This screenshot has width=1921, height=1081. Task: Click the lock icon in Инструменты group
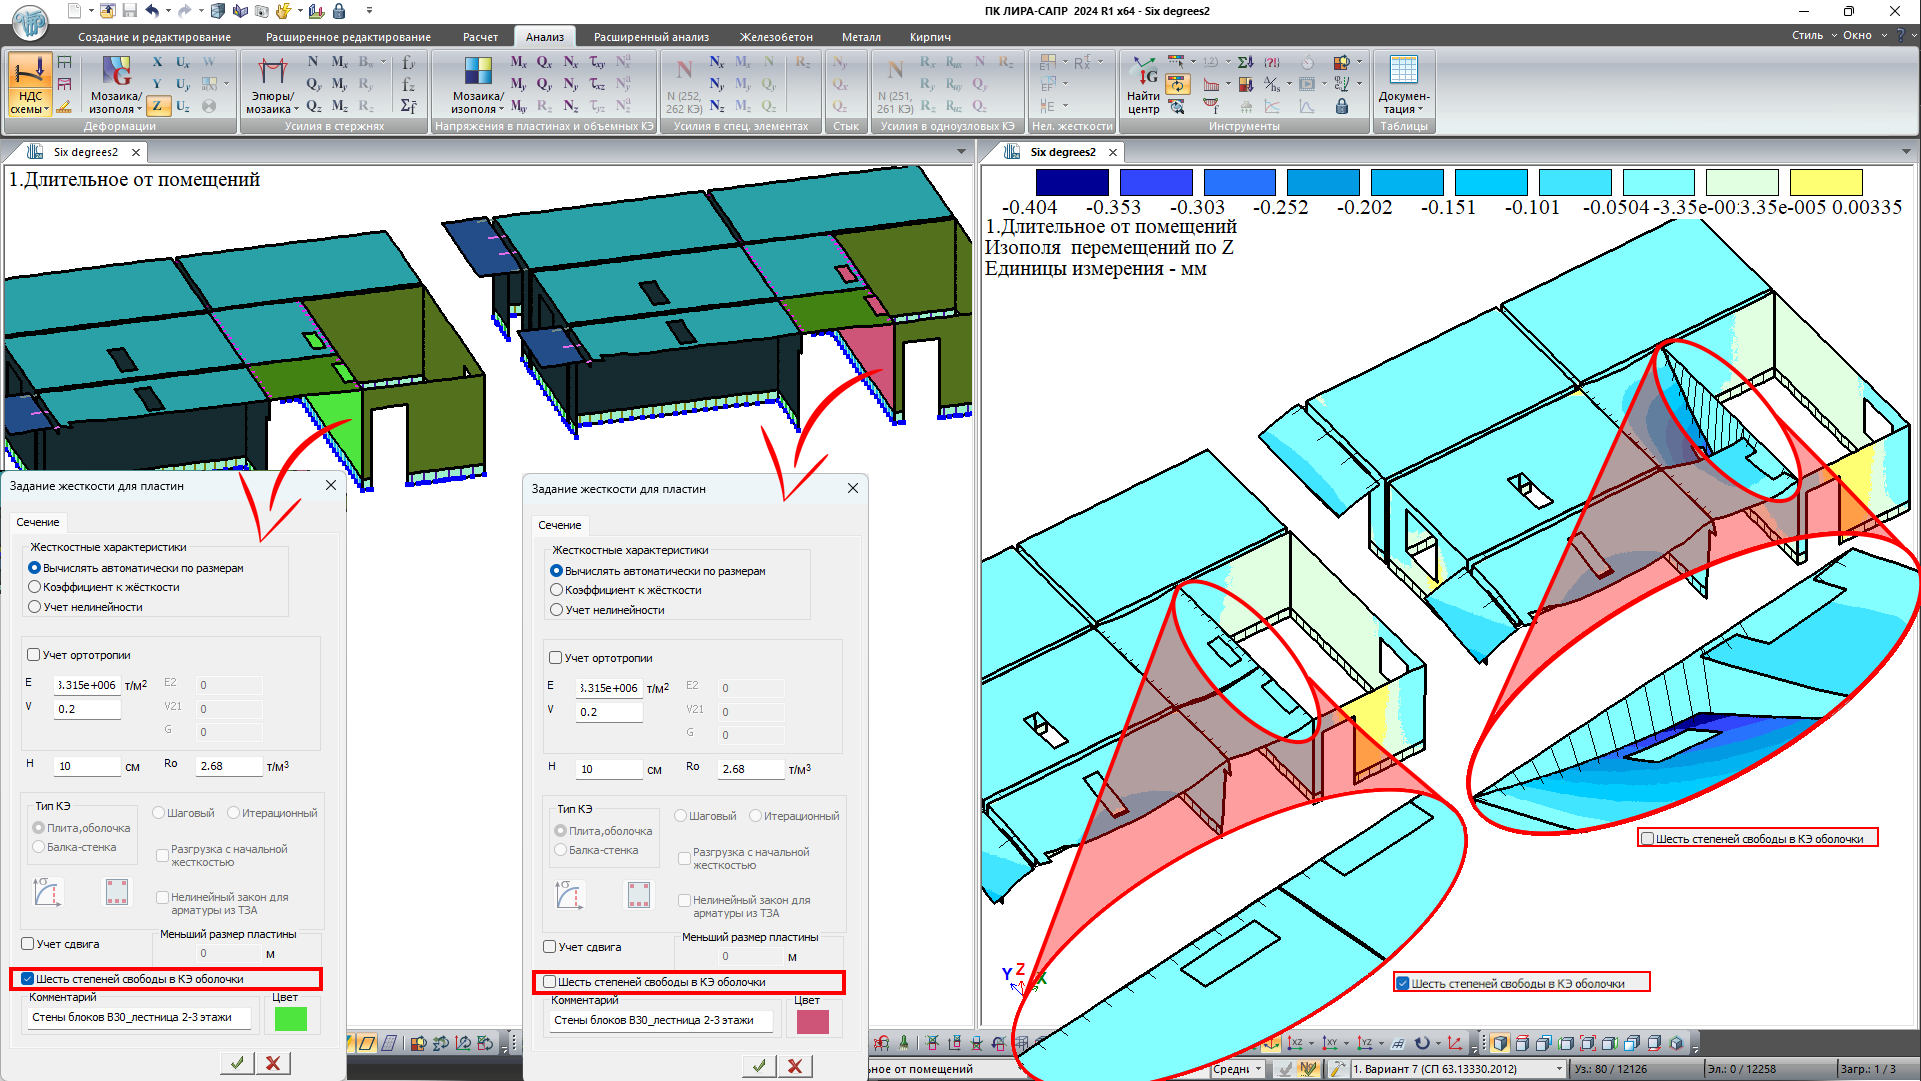point(1342,106)
